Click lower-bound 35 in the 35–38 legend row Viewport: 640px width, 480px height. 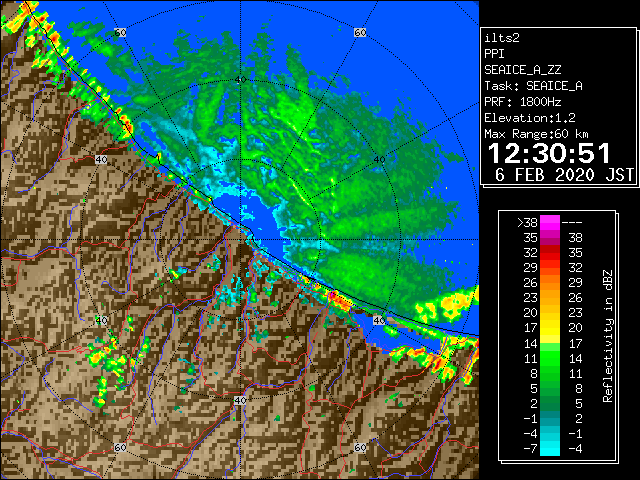[531, 238]
